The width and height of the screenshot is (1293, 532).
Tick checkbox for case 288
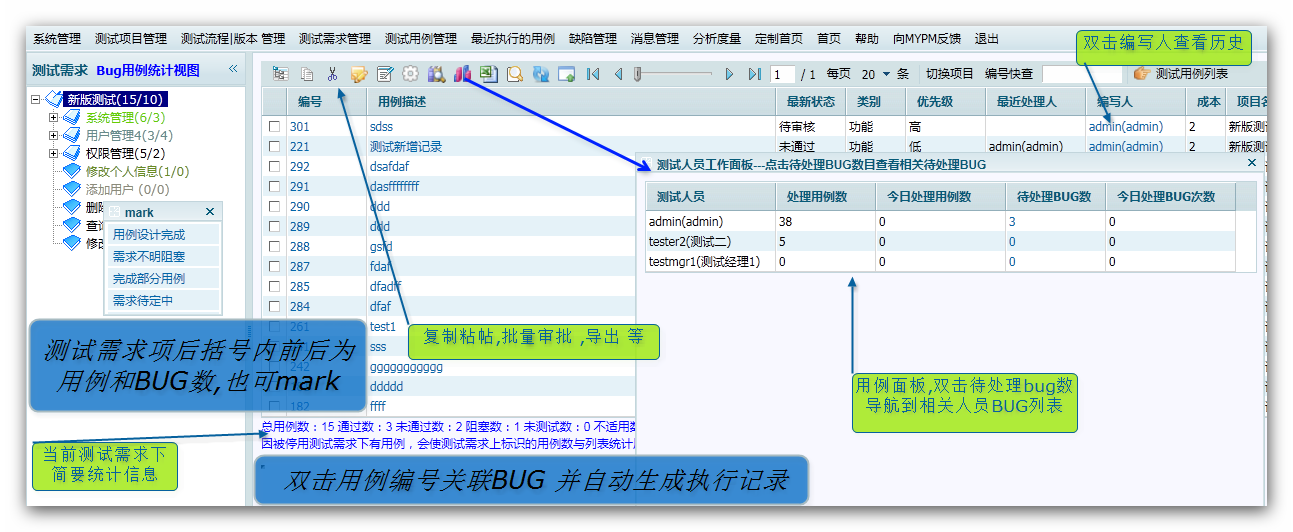click(x=274, y=247)
